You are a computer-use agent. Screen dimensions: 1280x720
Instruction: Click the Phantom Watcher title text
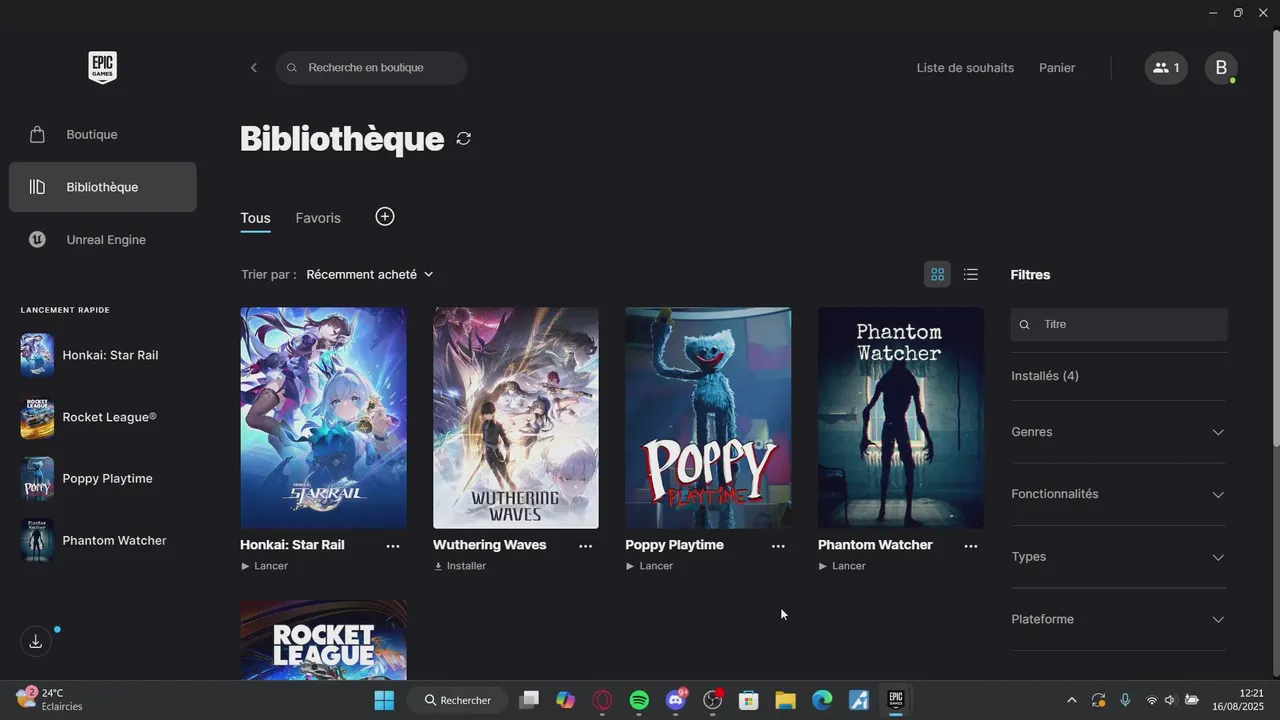pyautogui.click(x=875, y=545)
